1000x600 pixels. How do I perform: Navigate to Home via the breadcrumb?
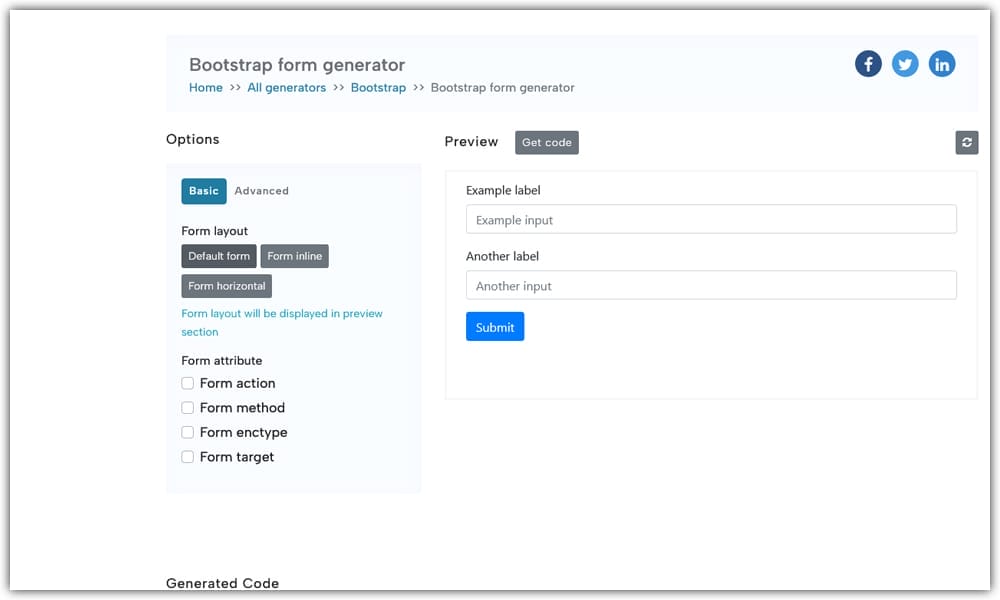205,87
